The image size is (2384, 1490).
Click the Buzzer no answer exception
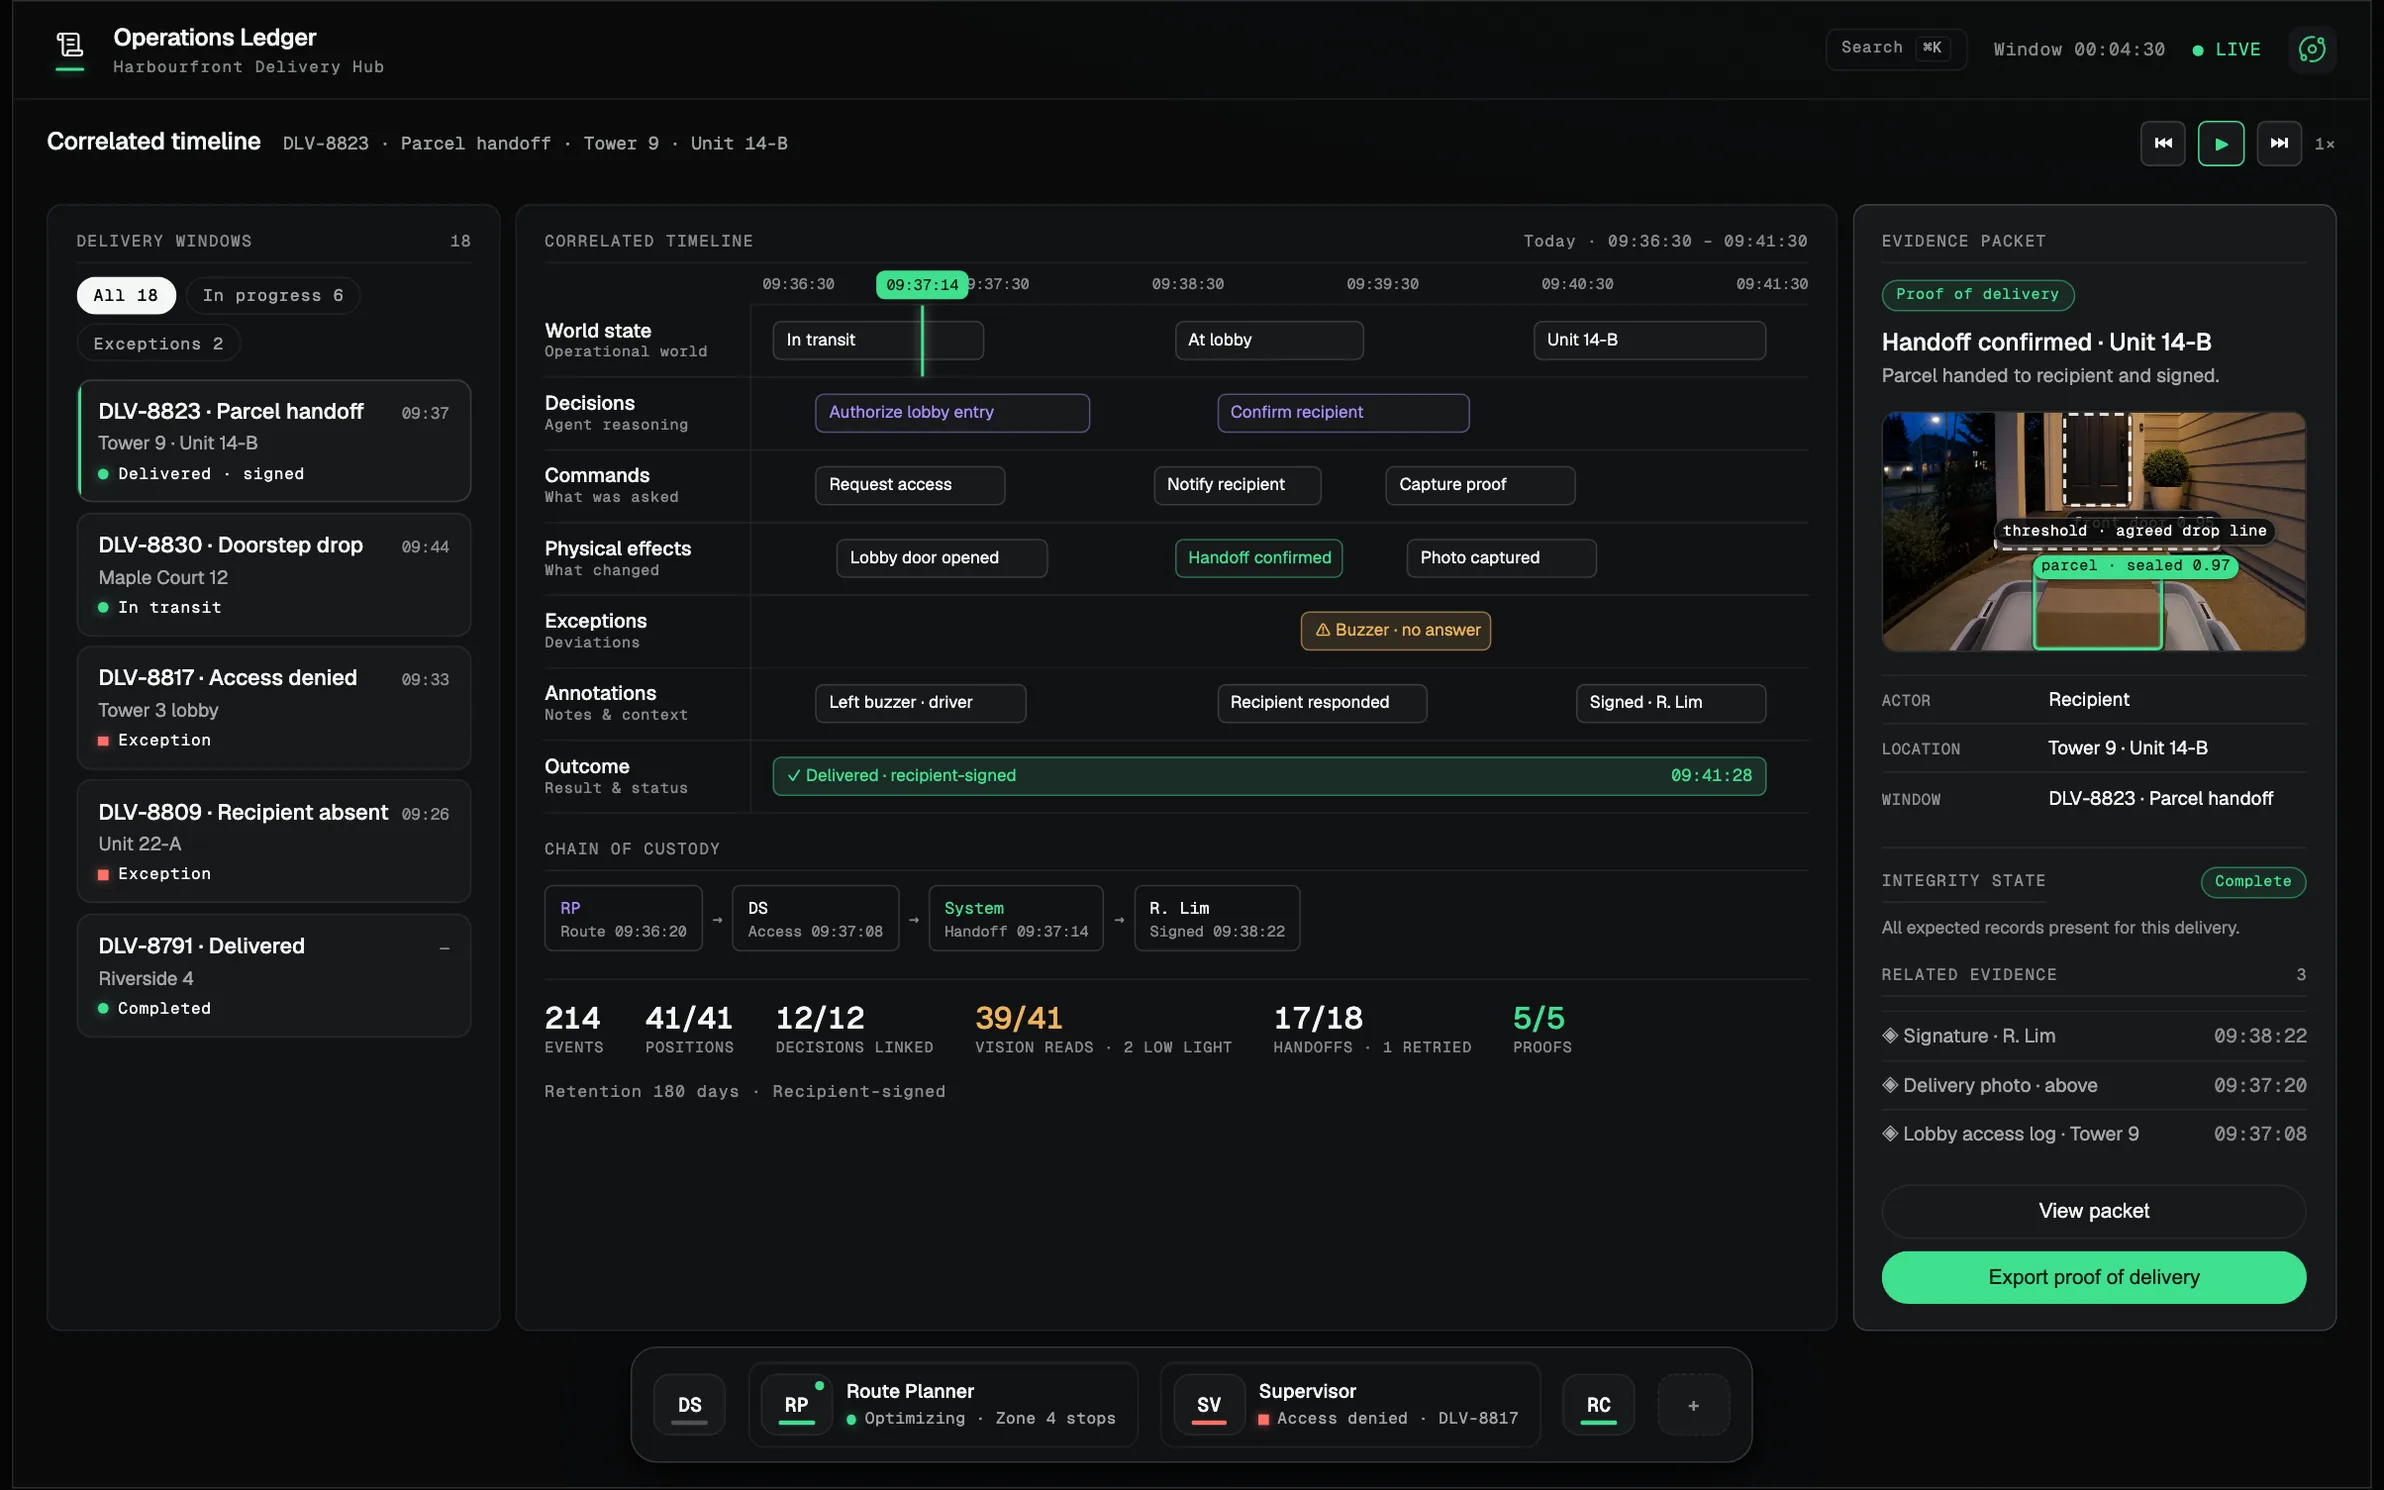click(1396, 630)
